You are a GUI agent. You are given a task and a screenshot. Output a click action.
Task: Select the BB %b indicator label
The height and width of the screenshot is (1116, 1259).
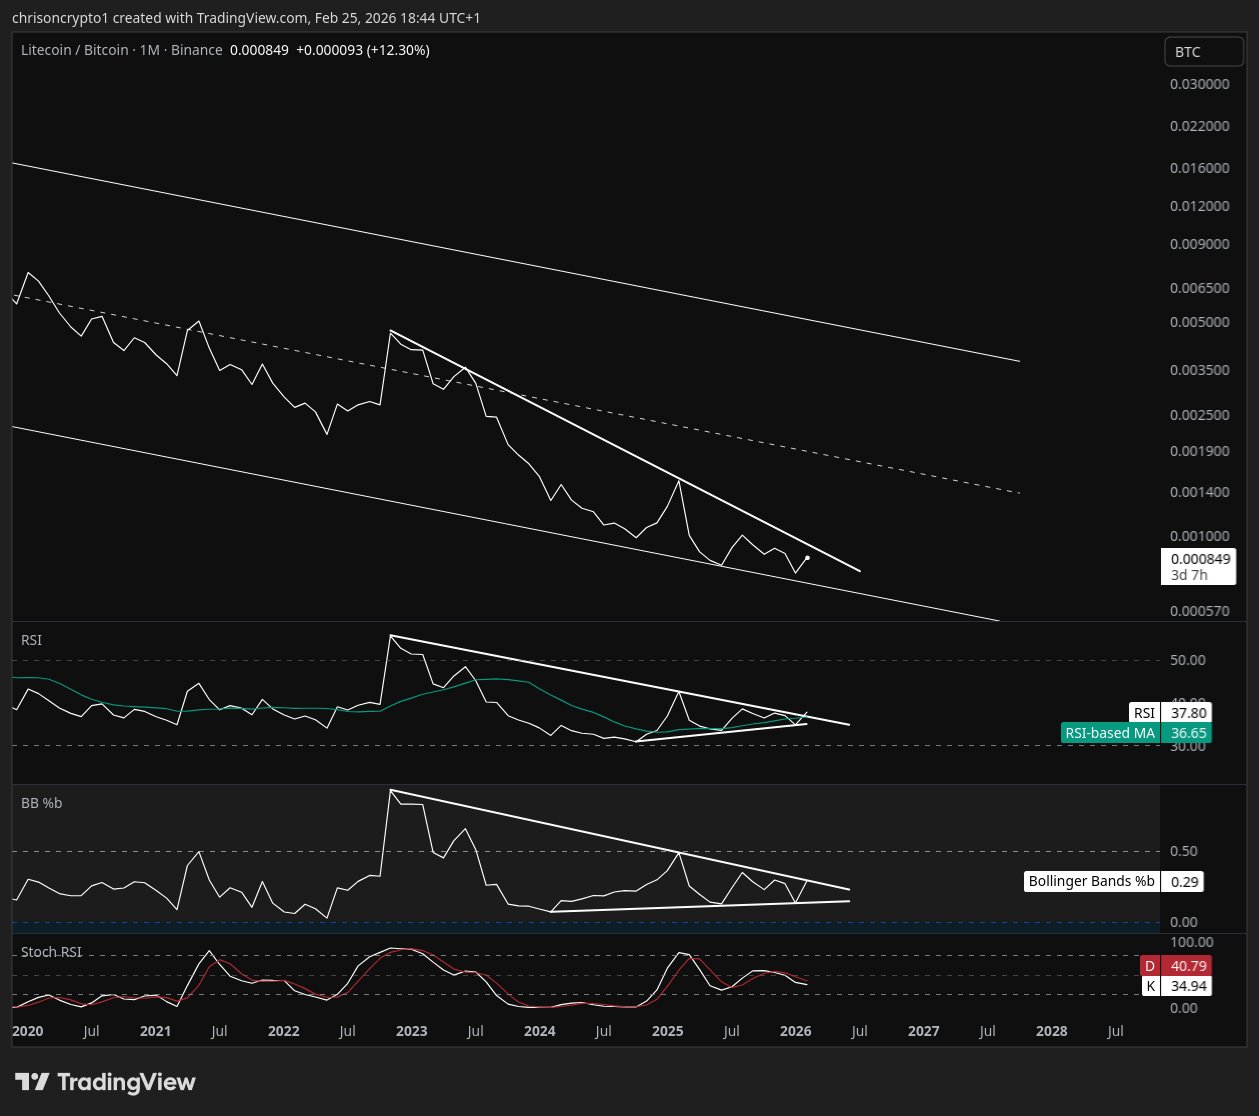pyautogui.click(x=41, y=803)
